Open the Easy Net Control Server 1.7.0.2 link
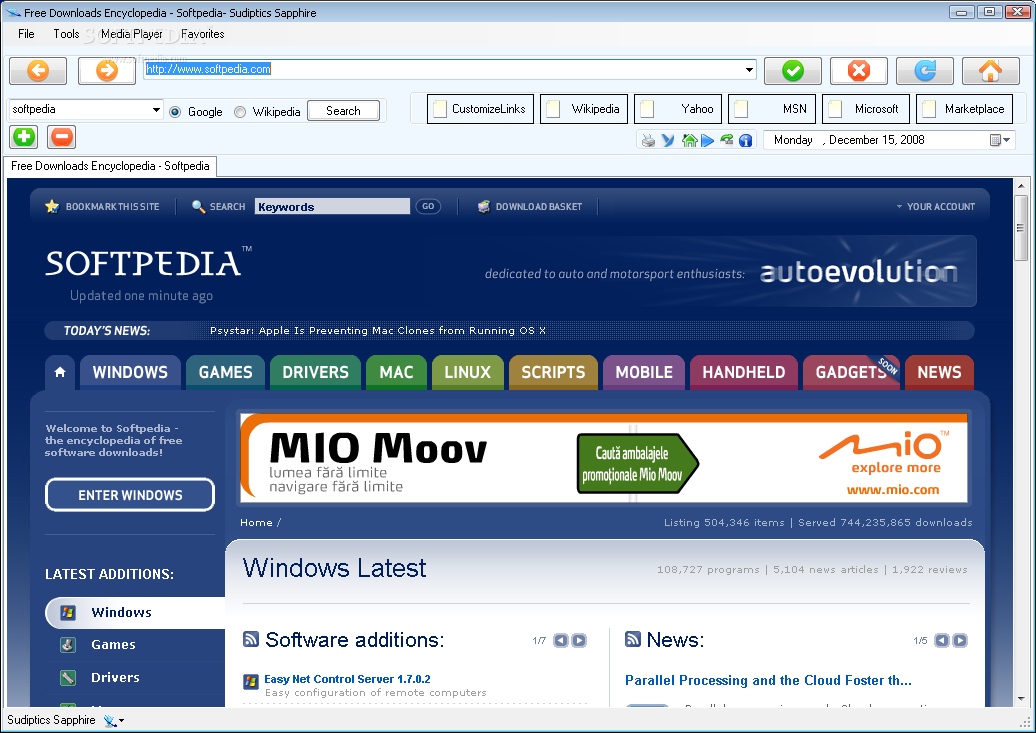The width and height of the screenshot is (1036, 733). pyautogui.click(x=347, y=679)
